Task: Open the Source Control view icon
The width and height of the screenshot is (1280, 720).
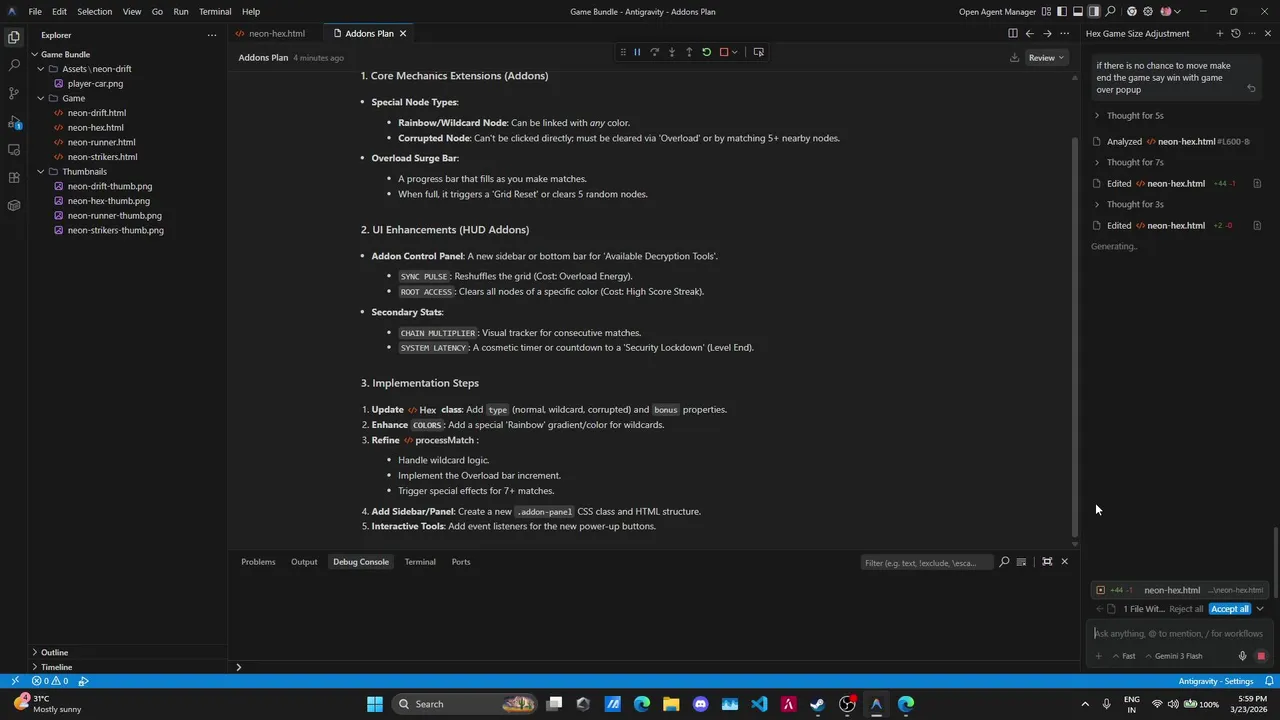Action: [14, 93]
